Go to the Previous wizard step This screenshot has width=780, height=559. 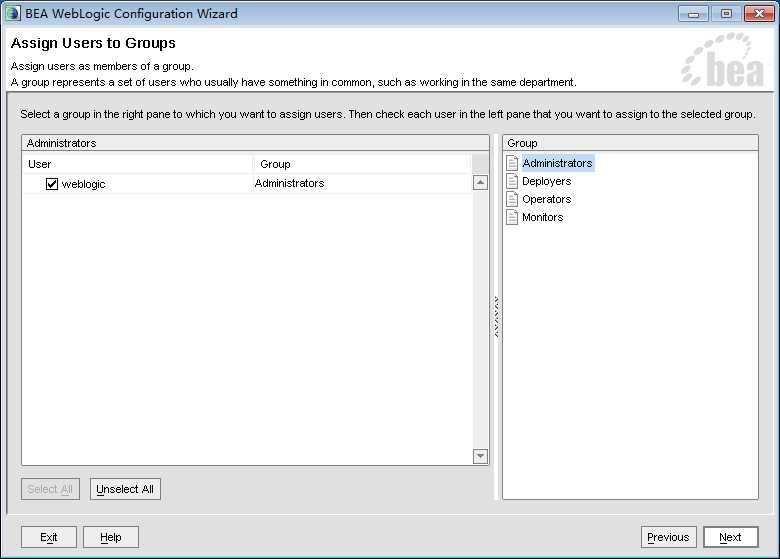[668, 537]
